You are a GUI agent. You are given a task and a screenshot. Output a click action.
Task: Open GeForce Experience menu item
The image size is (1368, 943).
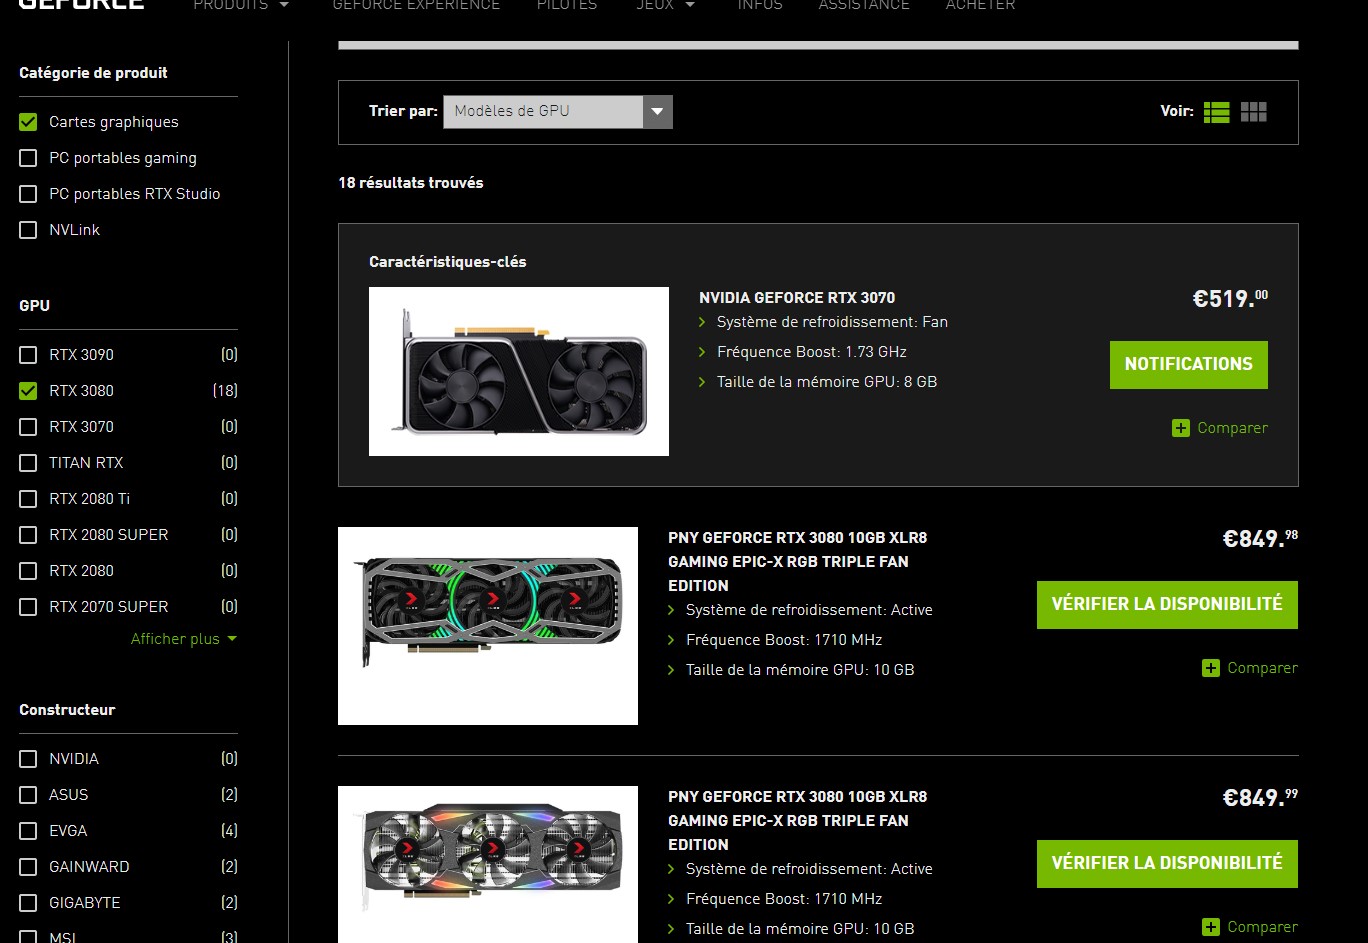click(x=416, y=5)
